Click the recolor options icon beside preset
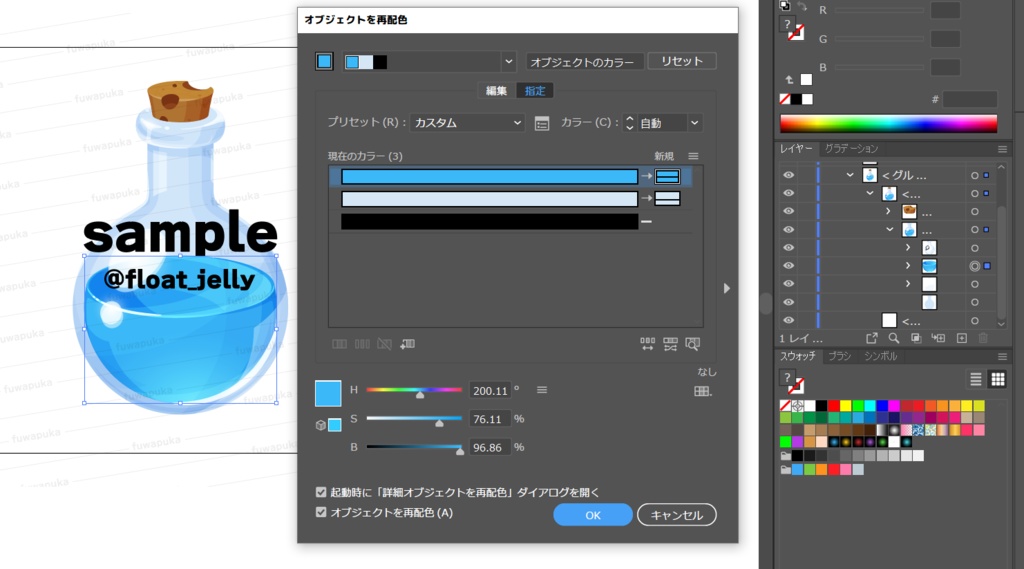This screenshot has height=569, width=1024. pos(541,123)
